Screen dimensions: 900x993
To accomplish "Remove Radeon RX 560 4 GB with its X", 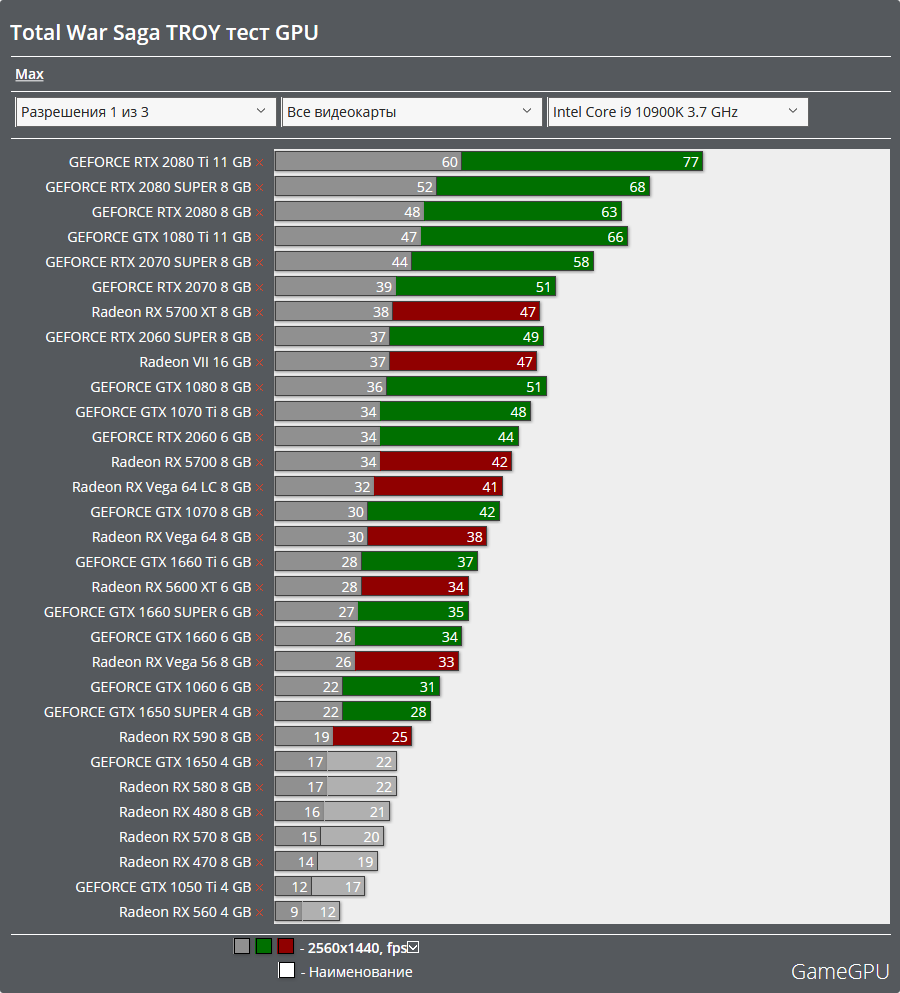I will [260, 913].
